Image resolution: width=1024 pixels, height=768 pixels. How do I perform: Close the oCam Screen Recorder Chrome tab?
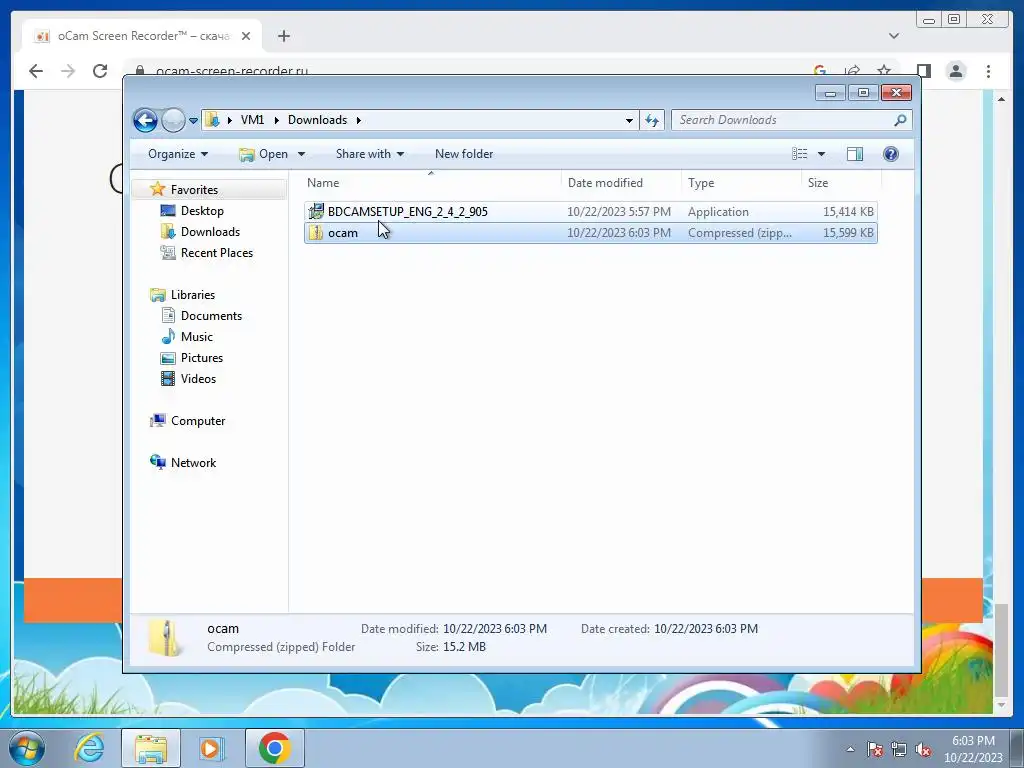(x=246, y=37)
